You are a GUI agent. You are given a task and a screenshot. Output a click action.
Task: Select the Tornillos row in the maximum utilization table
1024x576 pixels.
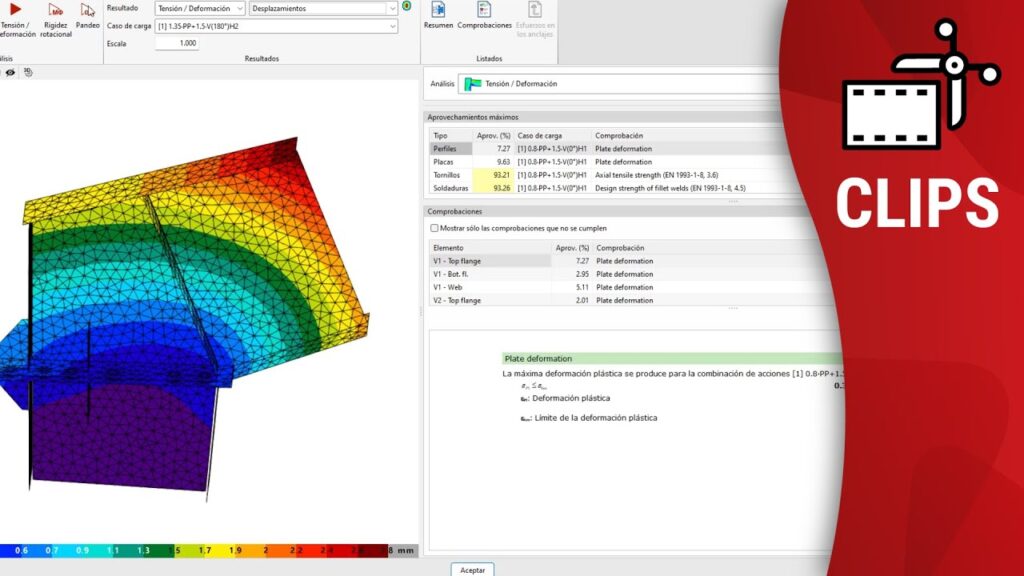(447, 175)
